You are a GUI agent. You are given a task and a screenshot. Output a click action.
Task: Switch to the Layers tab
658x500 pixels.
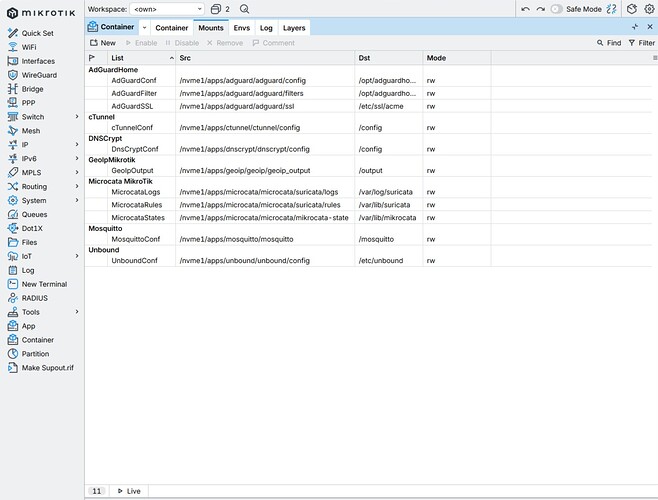294,28
